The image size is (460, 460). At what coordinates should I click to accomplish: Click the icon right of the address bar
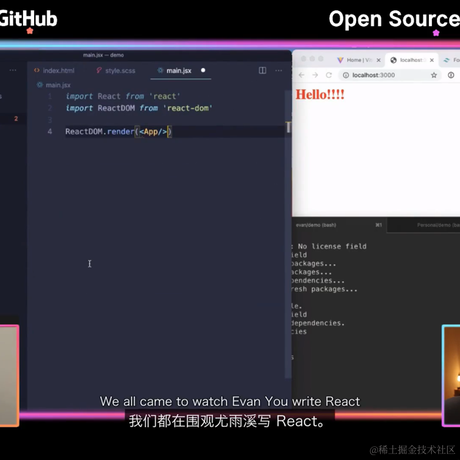tap(451, 75)
